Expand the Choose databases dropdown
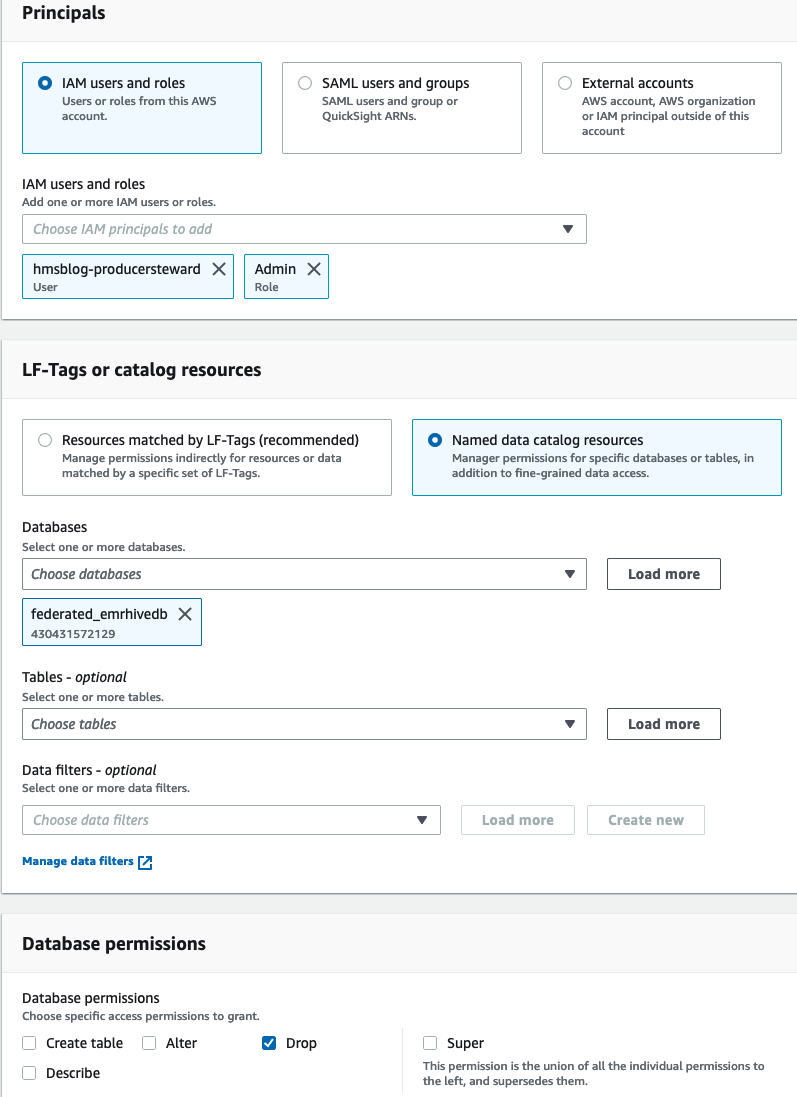 pos(304,574)
